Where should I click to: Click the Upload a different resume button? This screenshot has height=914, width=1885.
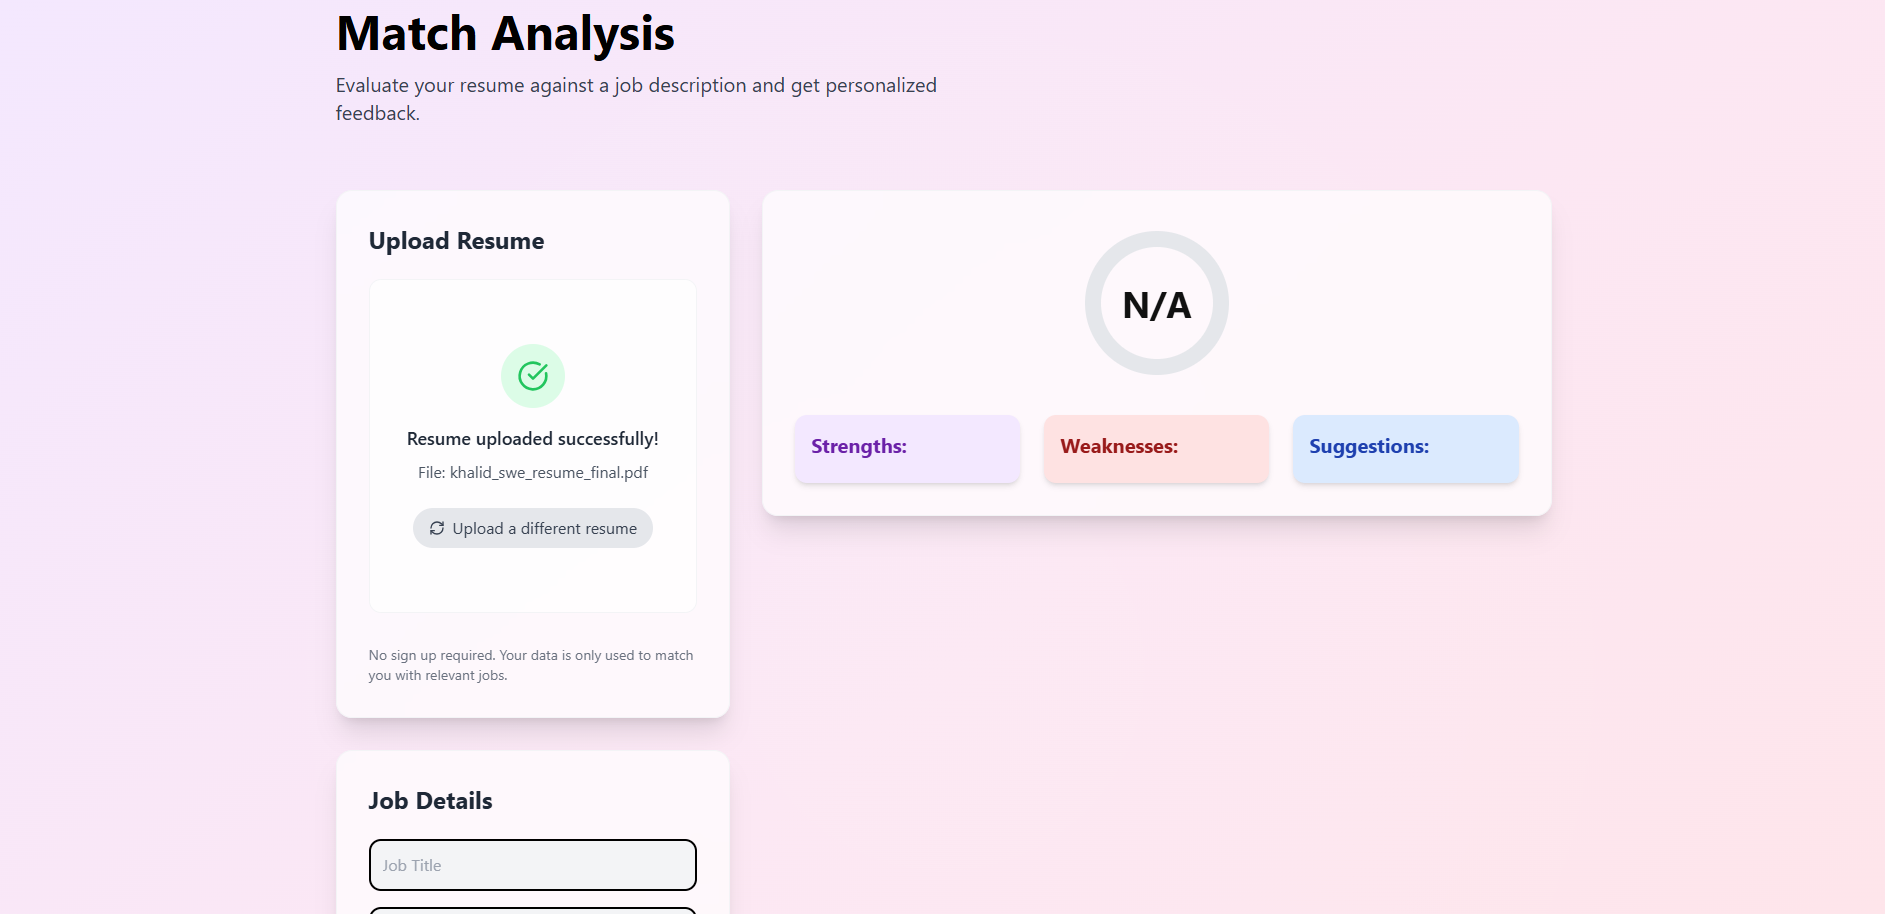[x=533, y=528]
